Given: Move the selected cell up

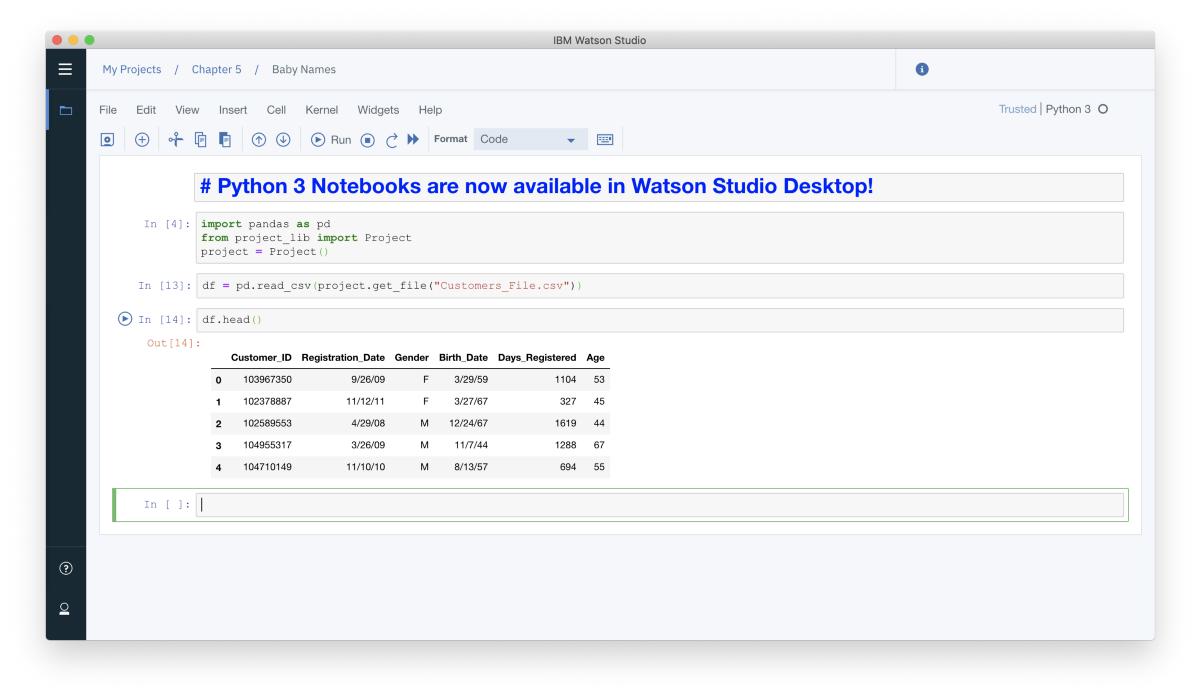Looking at the screenshot, I should tap(260, 139).
